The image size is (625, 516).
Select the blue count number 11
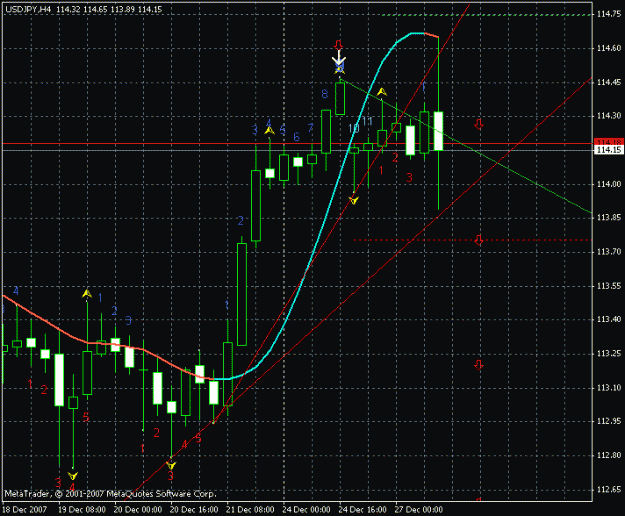(x=367, y=121)
